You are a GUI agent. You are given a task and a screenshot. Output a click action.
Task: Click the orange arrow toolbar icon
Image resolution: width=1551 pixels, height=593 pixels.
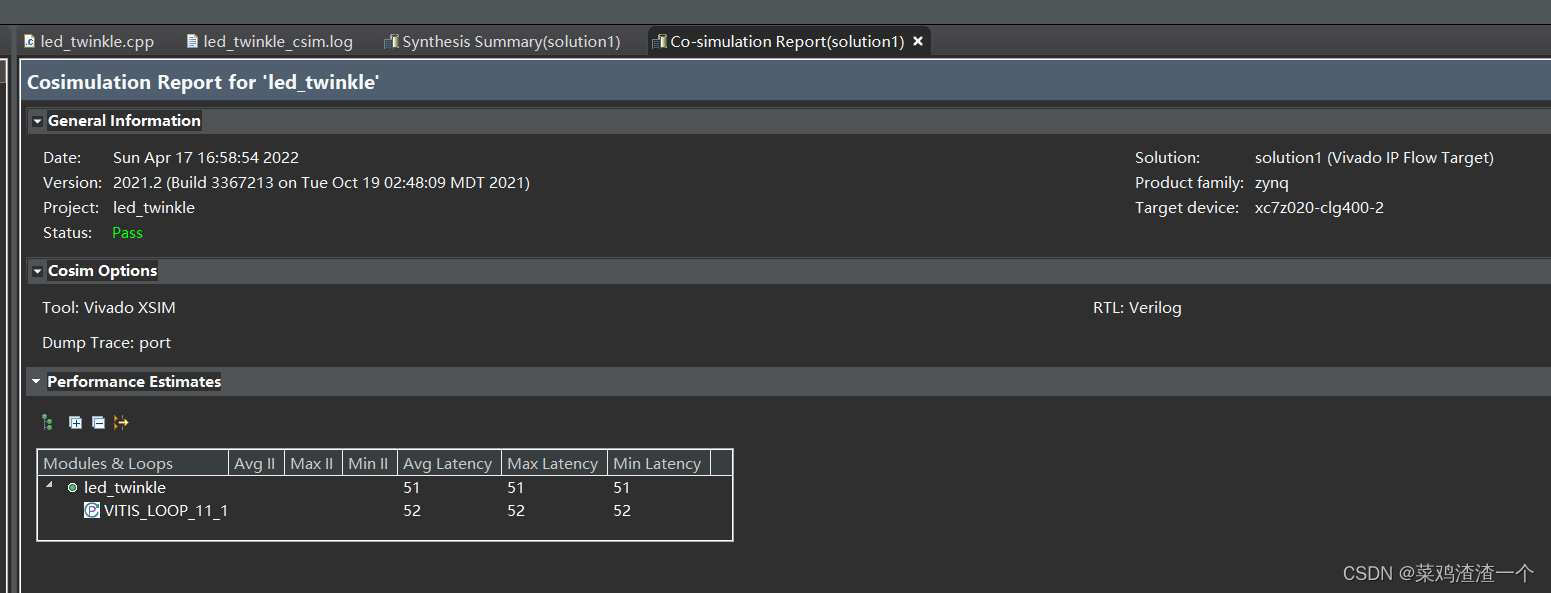pyautogui.click(x=121, y=423)
